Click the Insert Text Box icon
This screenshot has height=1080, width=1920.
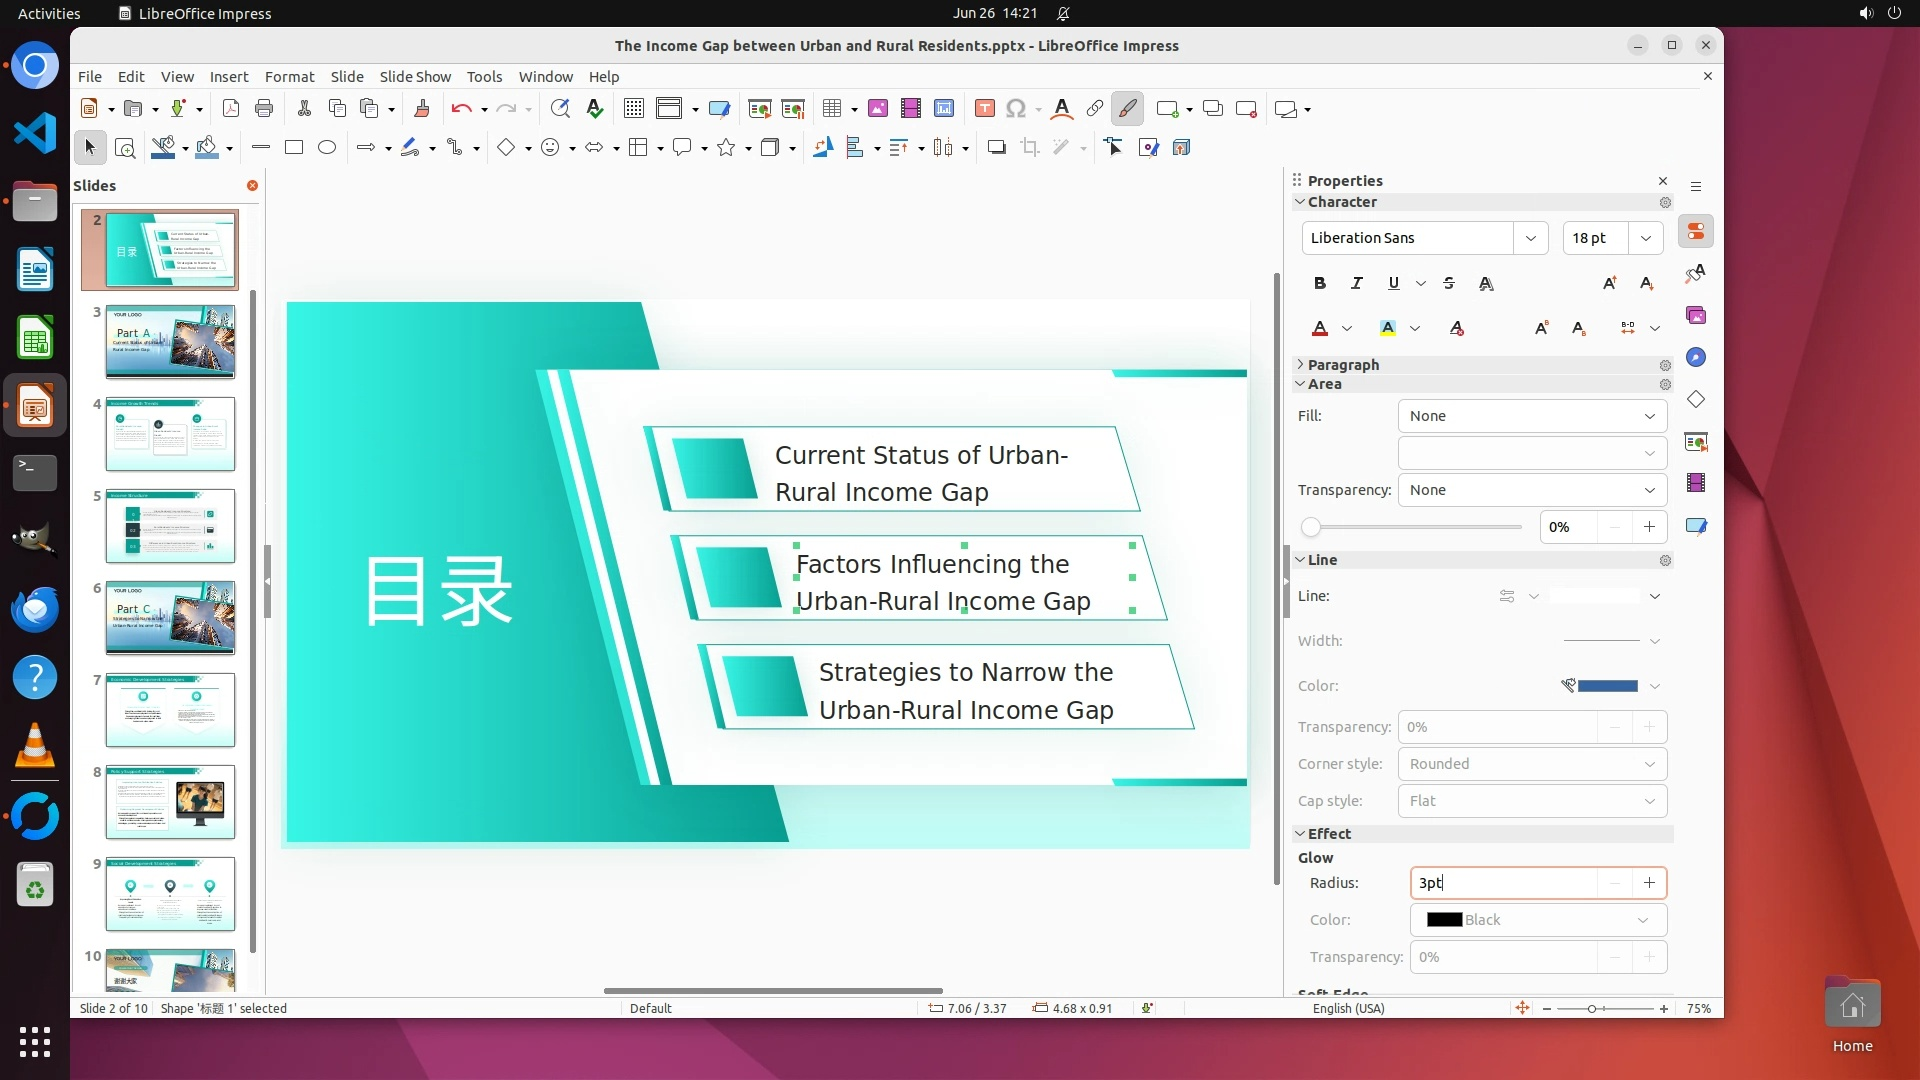[x=985, y=109]
